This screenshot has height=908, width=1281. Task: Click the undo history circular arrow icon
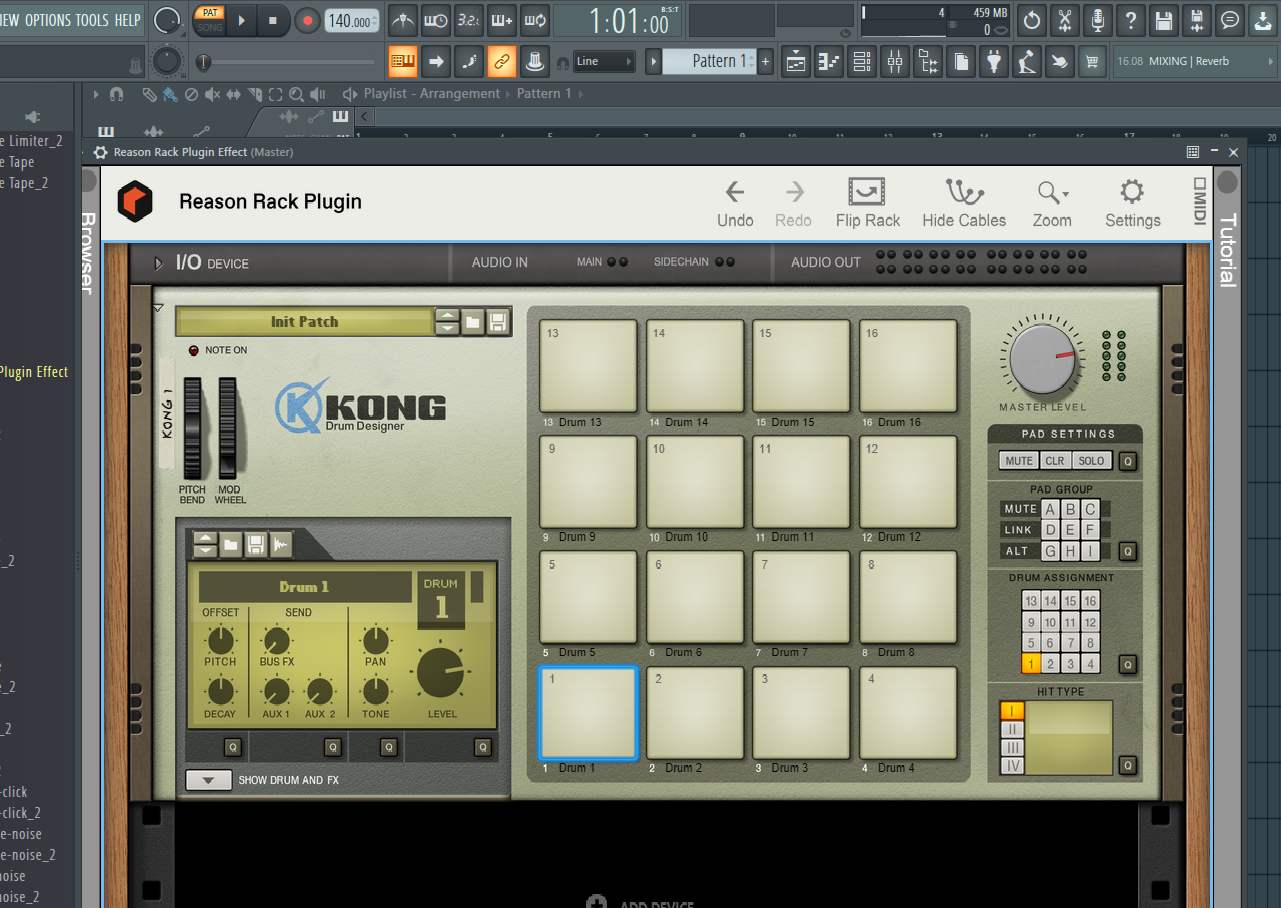pos(1031,20)
